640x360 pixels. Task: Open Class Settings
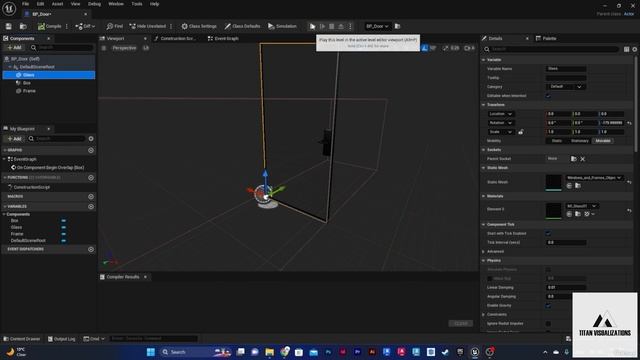[x=199, y=27]
